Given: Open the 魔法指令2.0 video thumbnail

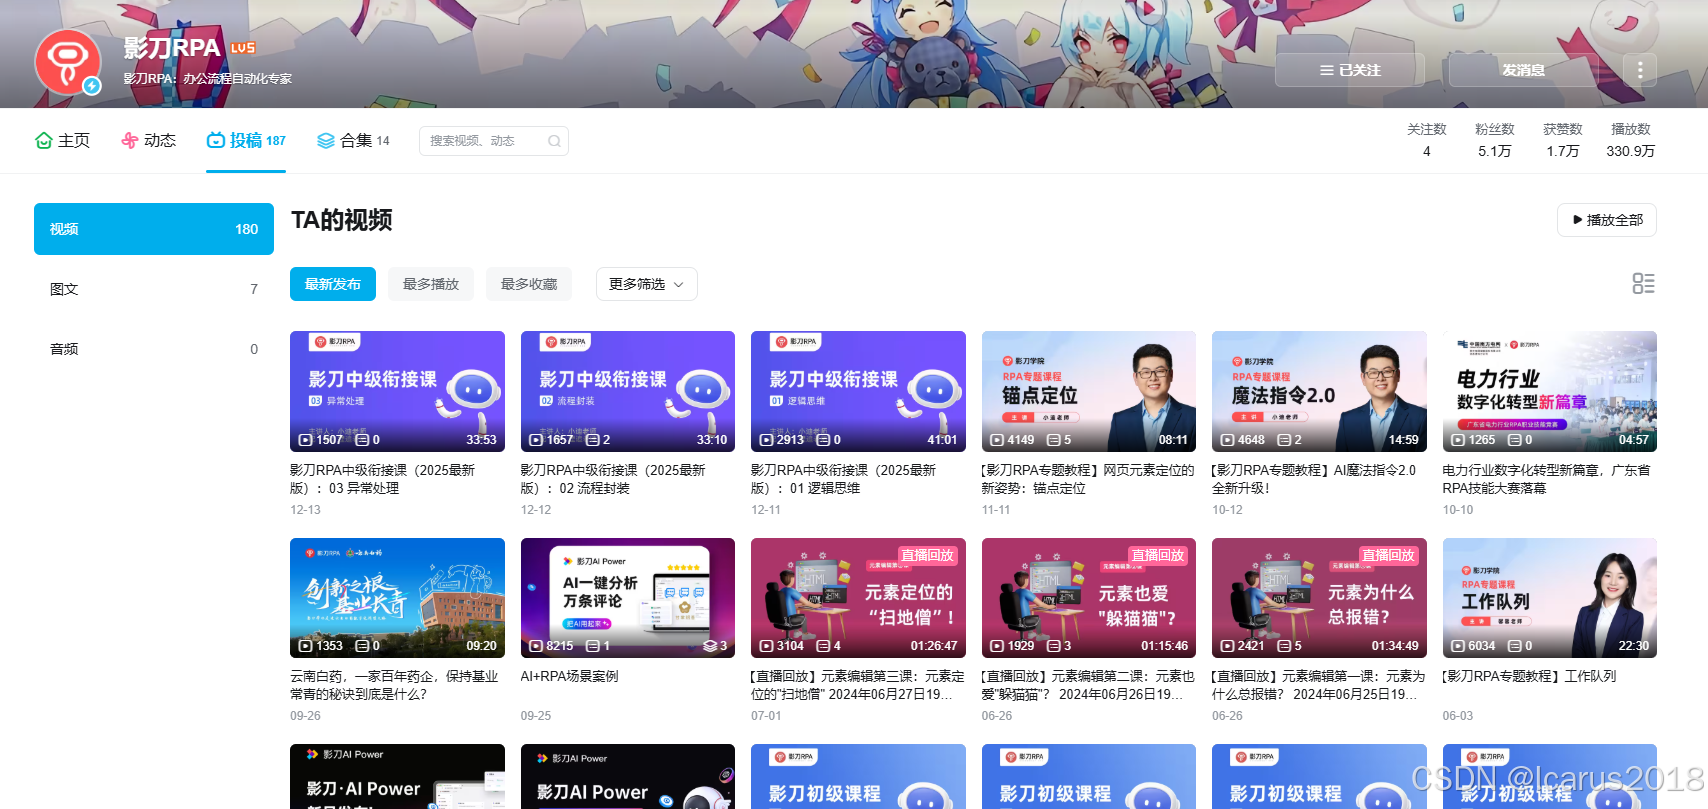Looking at the screenshot, I should pyautogui.click(x=1319, y=391).
